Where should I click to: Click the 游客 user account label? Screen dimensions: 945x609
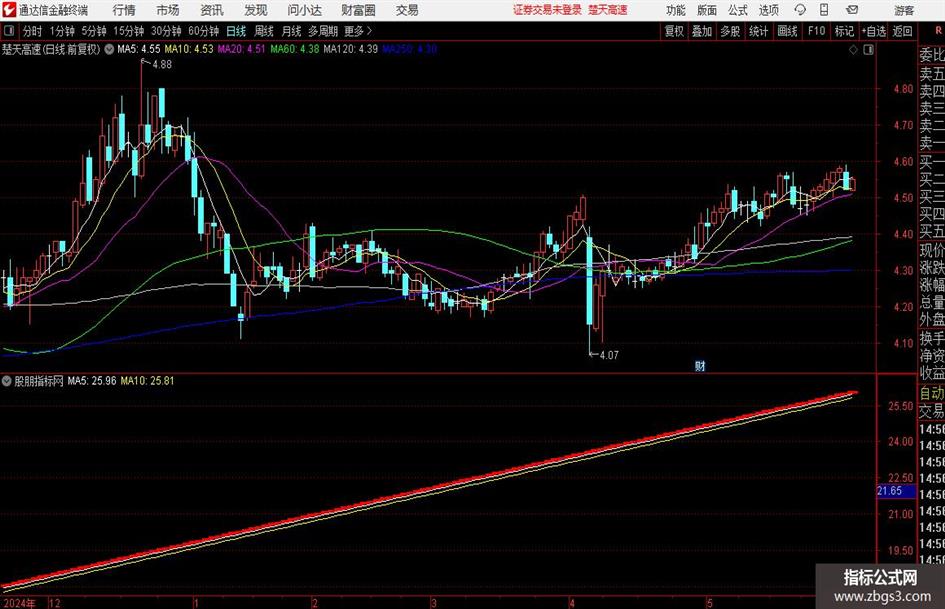pos(903,10)
